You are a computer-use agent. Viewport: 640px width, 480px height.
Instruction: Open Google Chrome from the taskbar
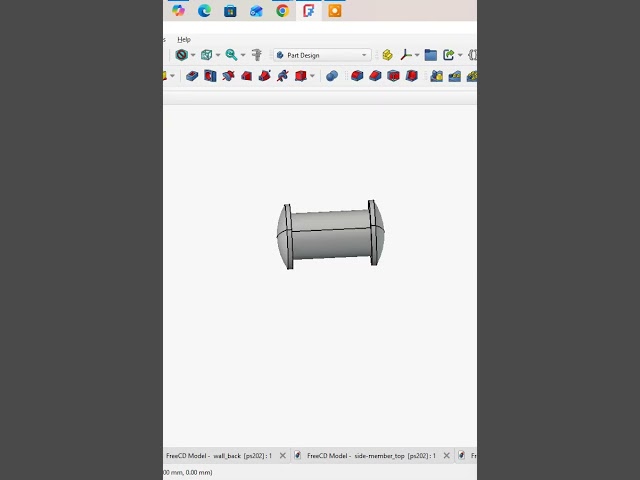point(282,11)
